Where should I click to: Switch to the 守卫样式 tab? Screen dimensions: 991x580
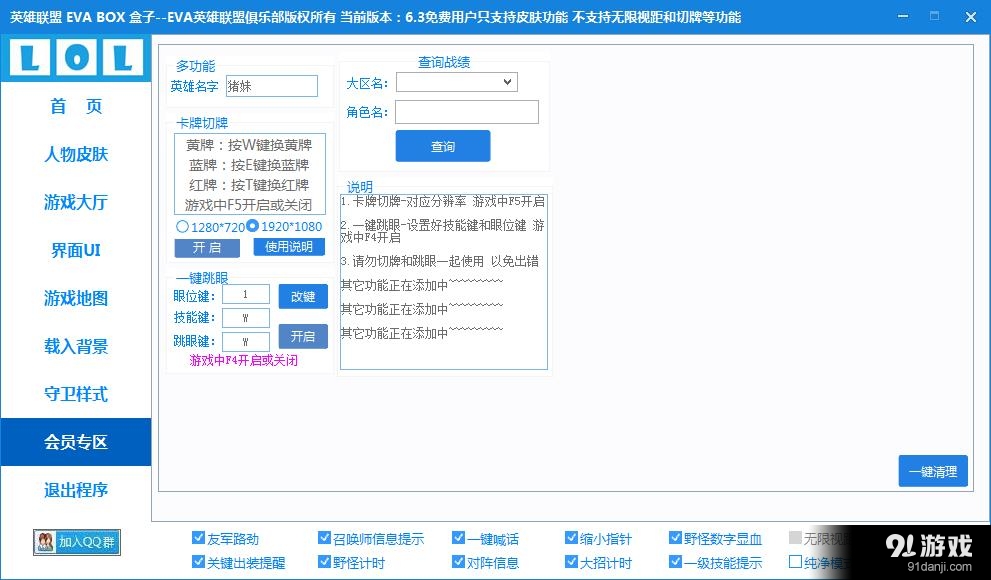point(76,394)
